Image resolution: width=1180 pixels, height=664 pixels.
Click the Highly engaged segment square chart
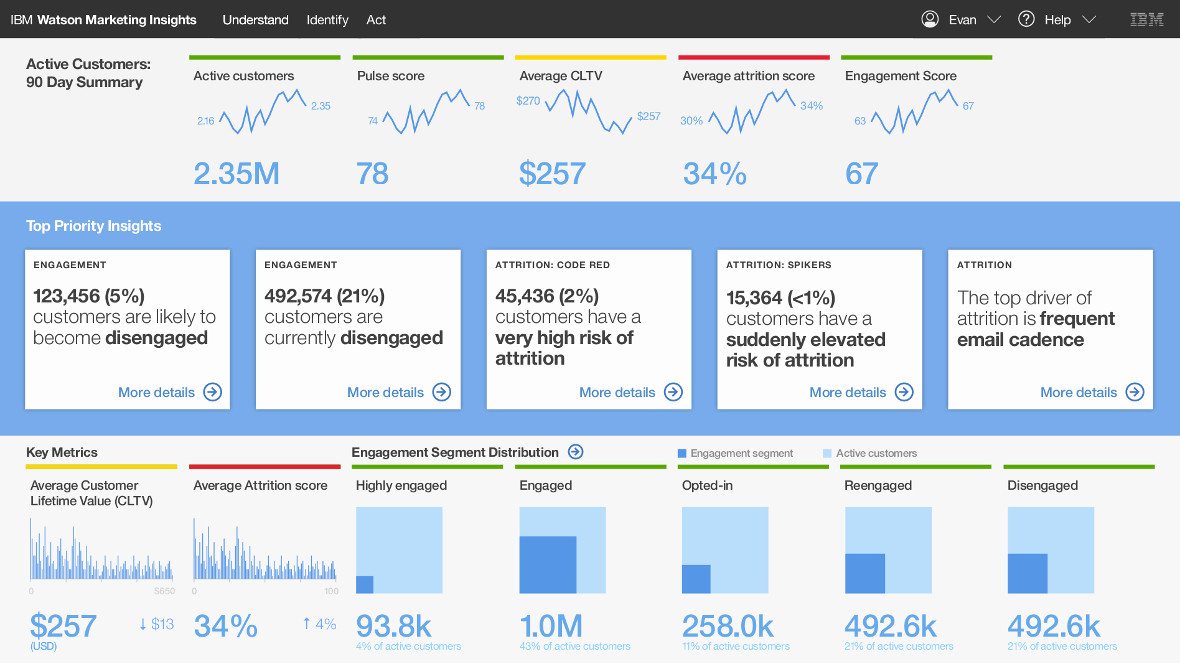pyautogui.click(x=399, y=550)
